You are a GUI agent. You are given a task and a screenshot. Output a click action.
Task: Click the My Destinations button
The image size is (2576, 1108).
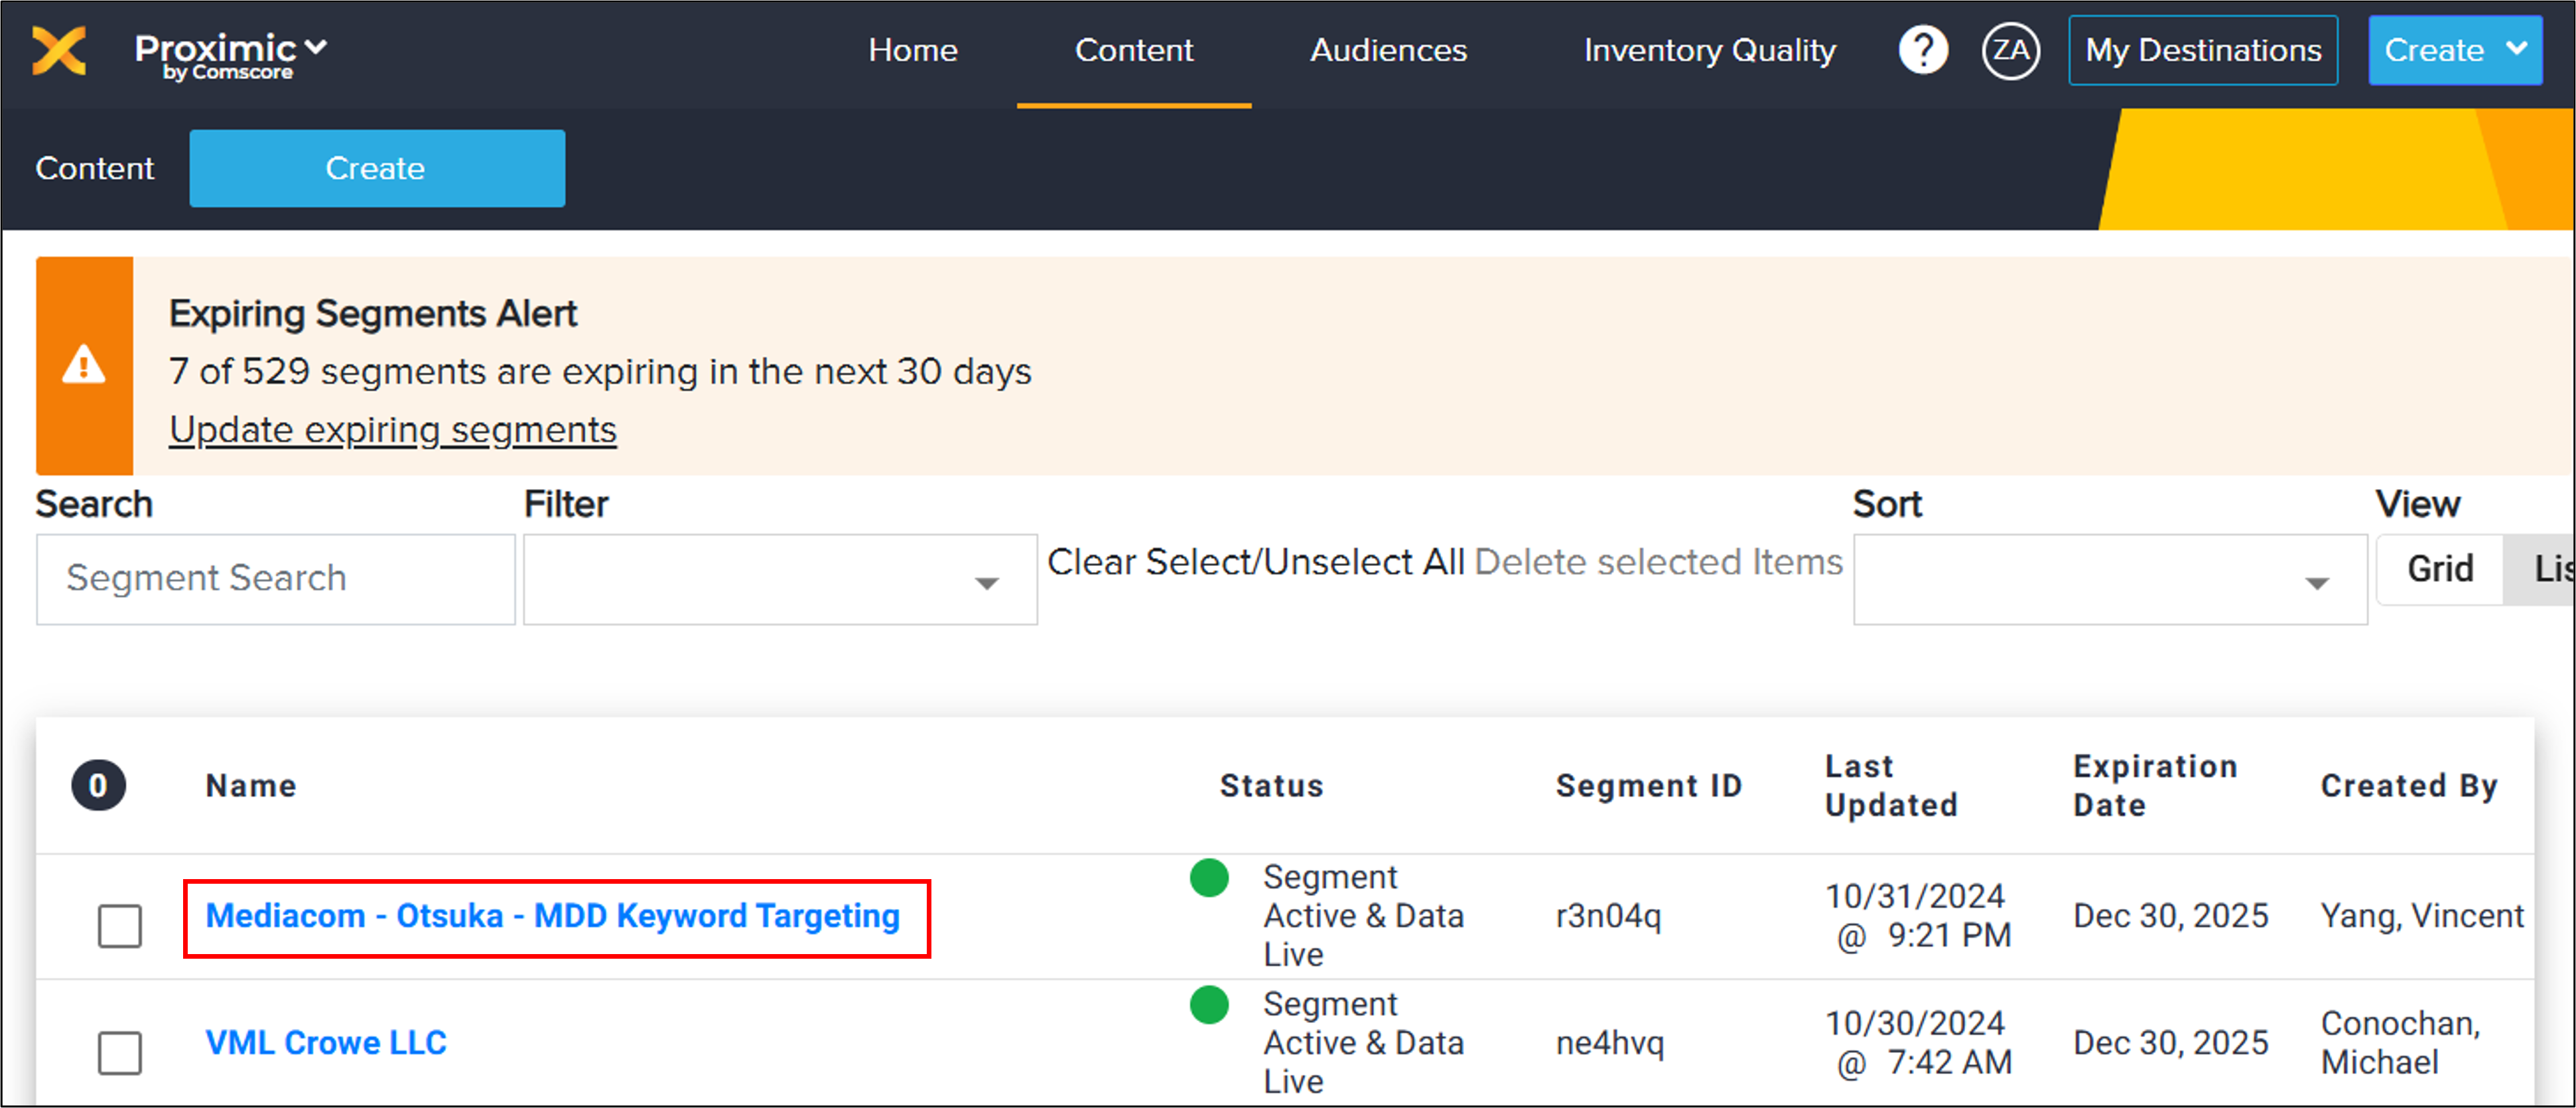2202,50
